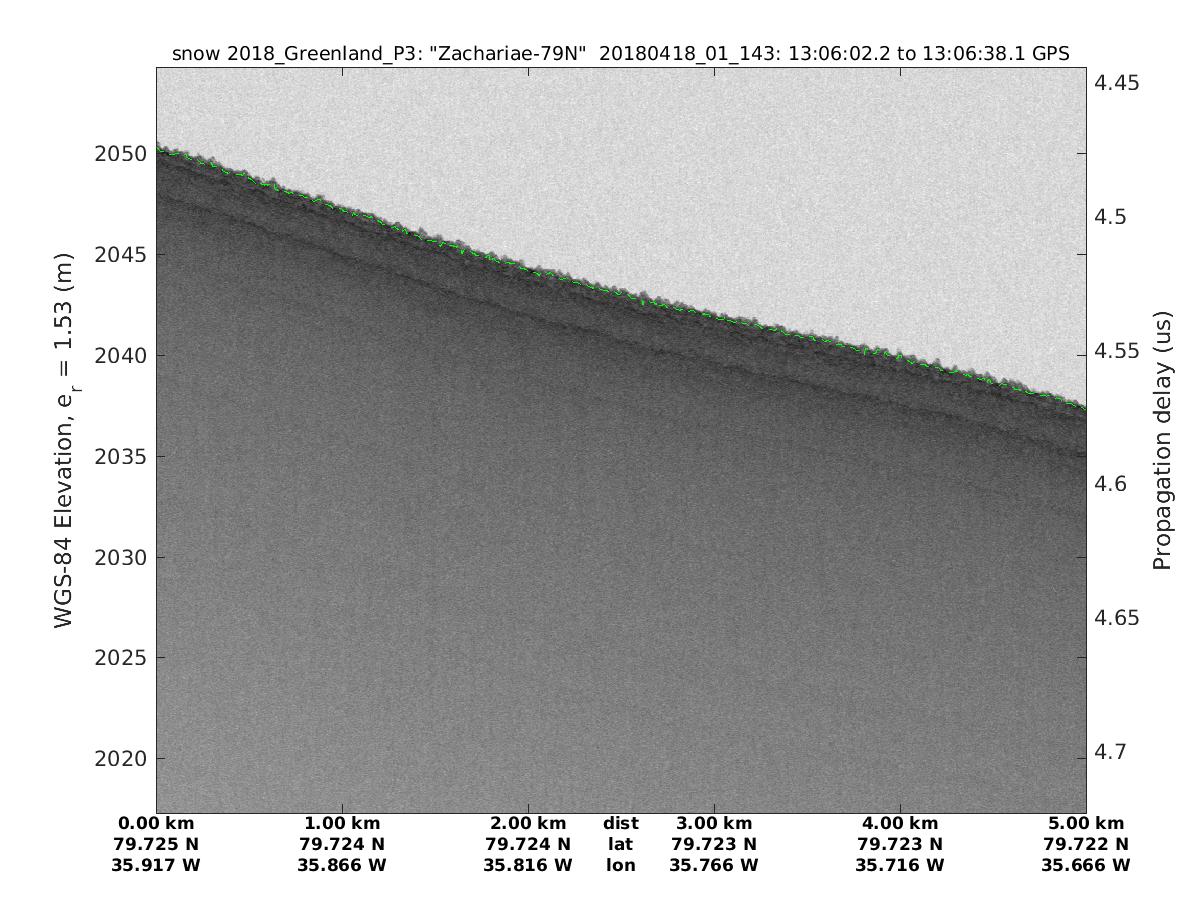This screenshot has height=900, width=1200.
Task: Click the "0.00 km" distance label
Action: [x=156, y=824]
